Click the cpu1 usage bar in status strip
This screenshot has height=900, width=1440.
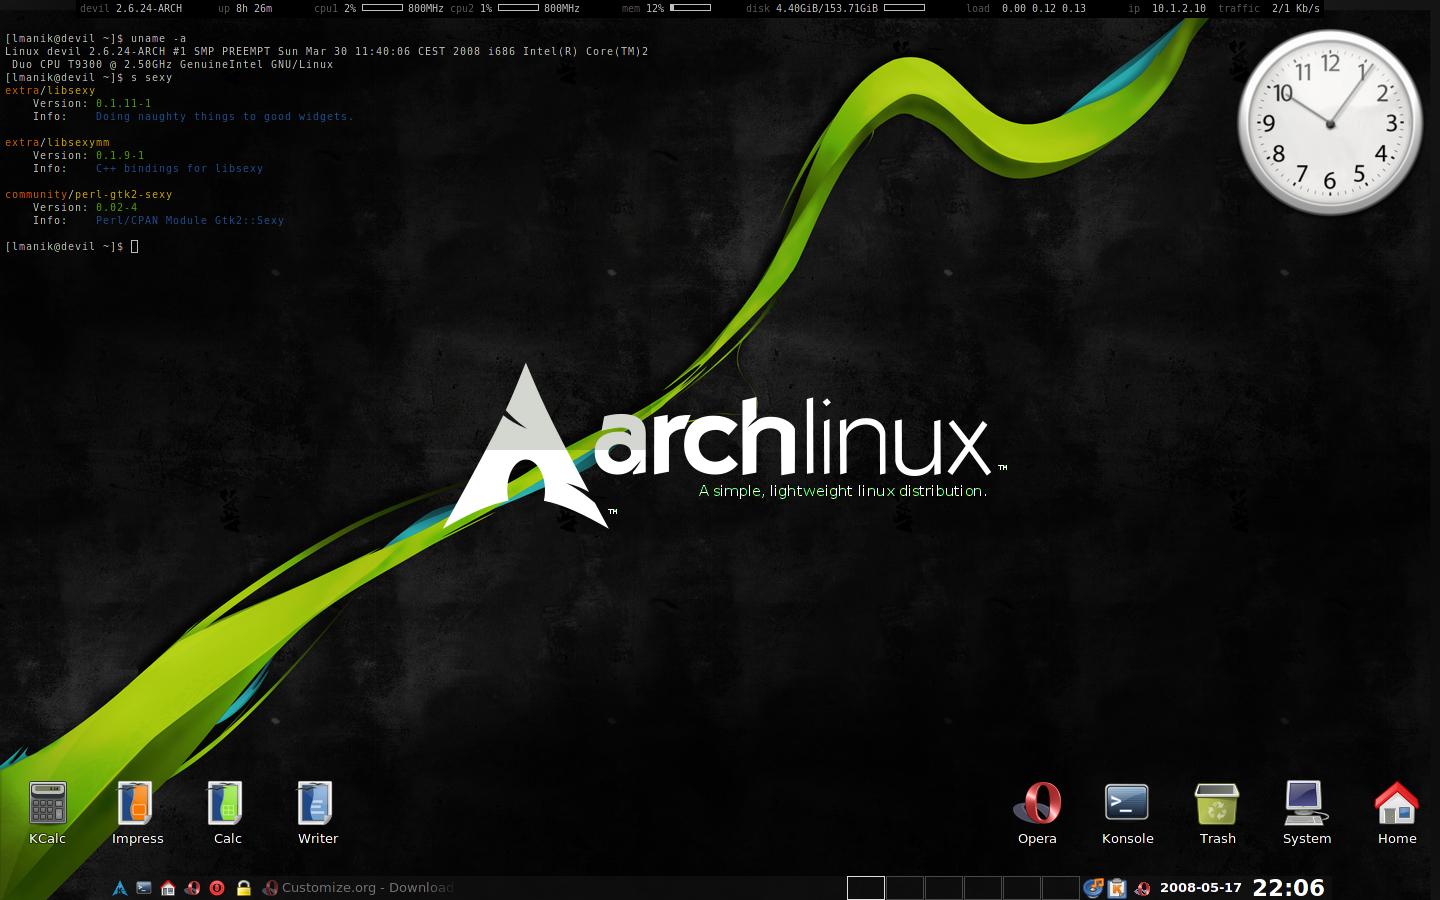click(382, 8)
